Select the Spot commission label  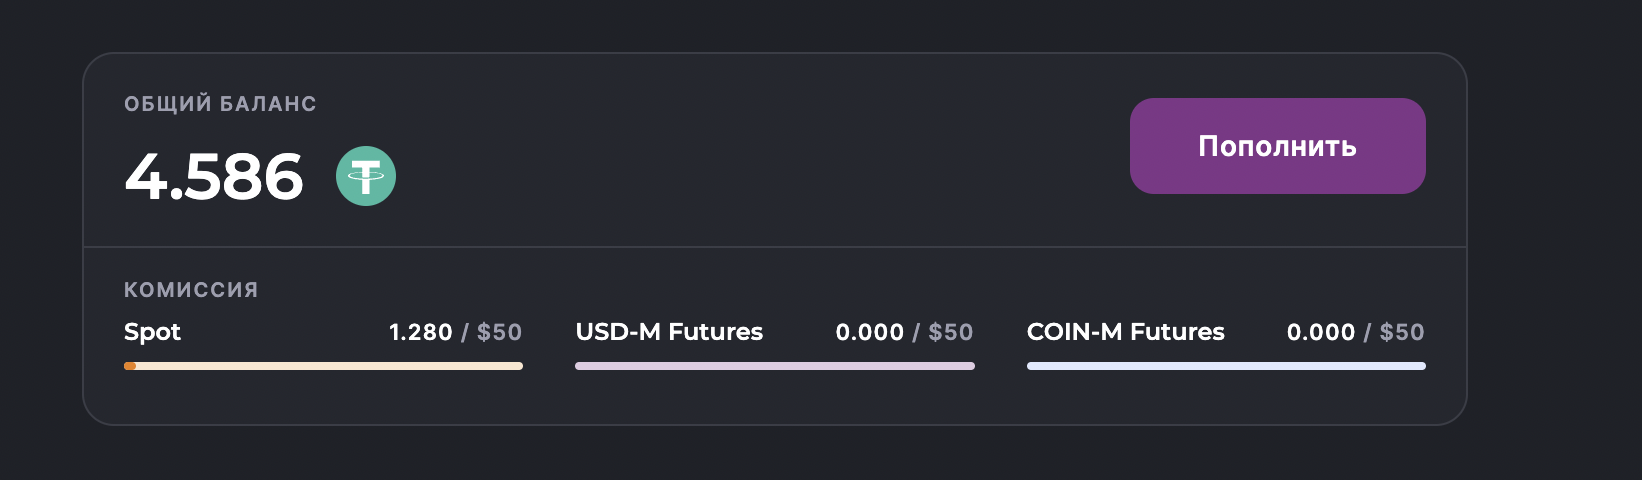pos(152,333)
